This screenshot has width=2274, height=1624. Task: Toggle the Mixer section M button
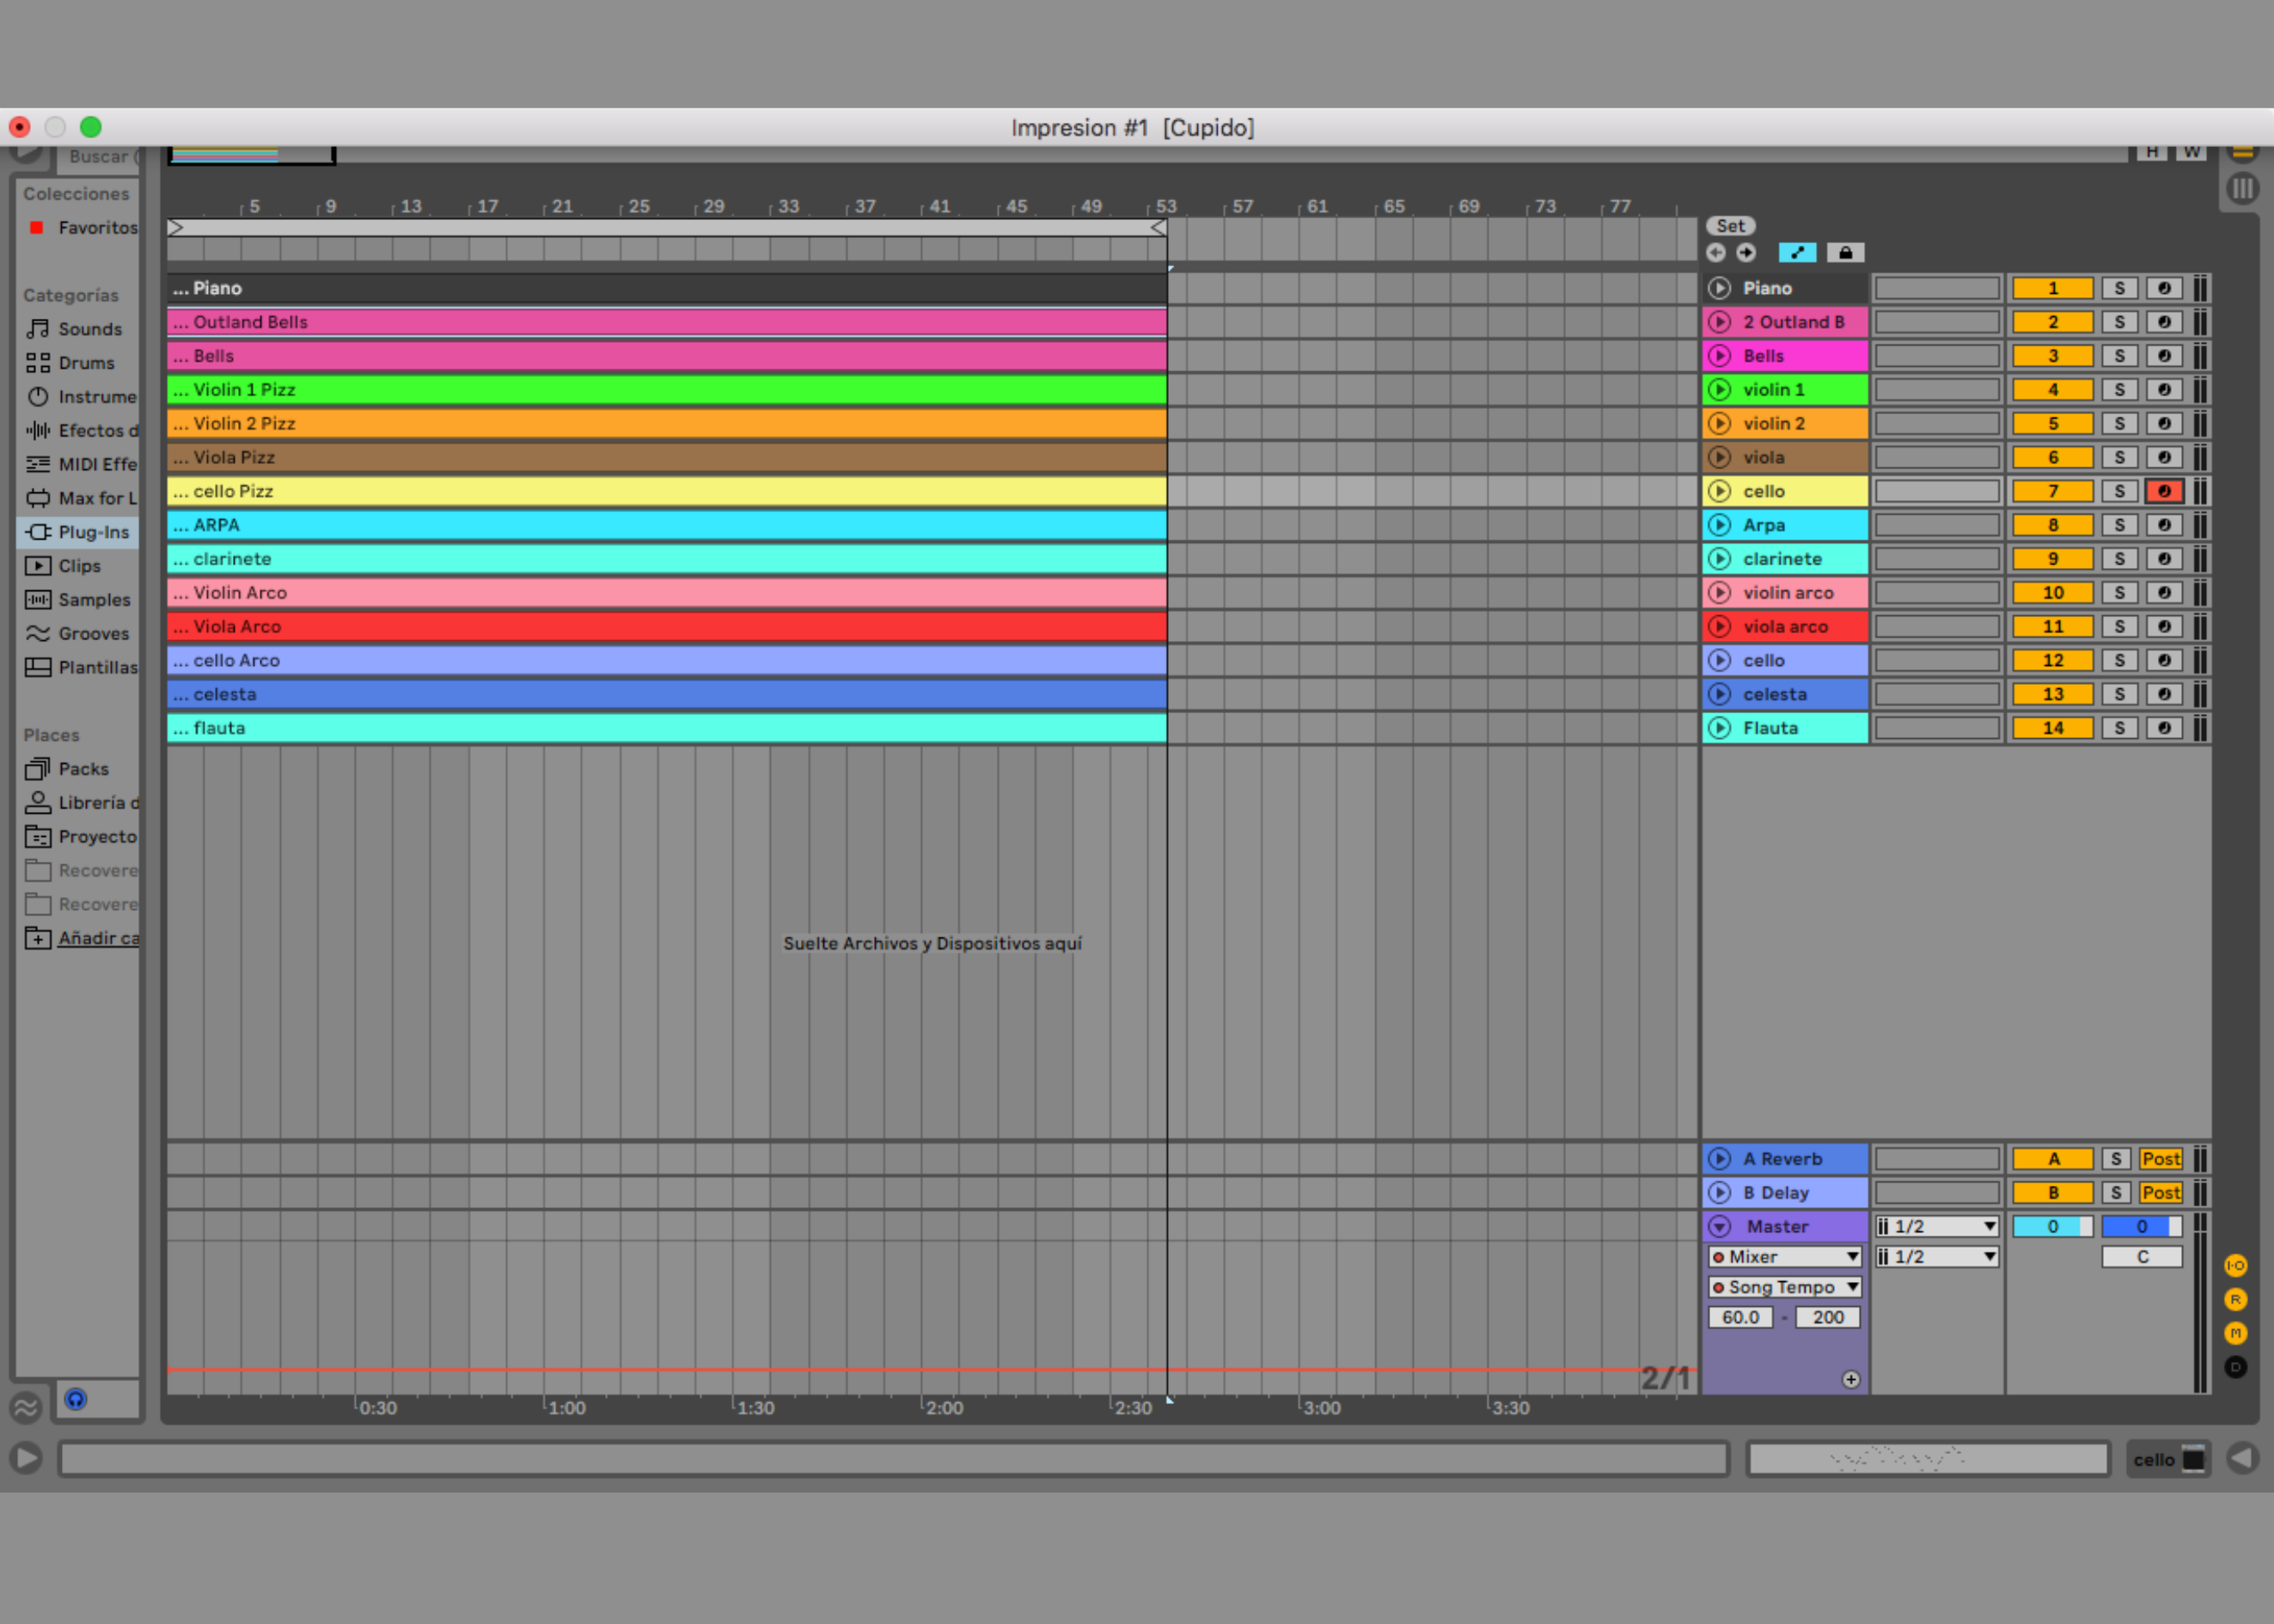tap(2235, 1333)
